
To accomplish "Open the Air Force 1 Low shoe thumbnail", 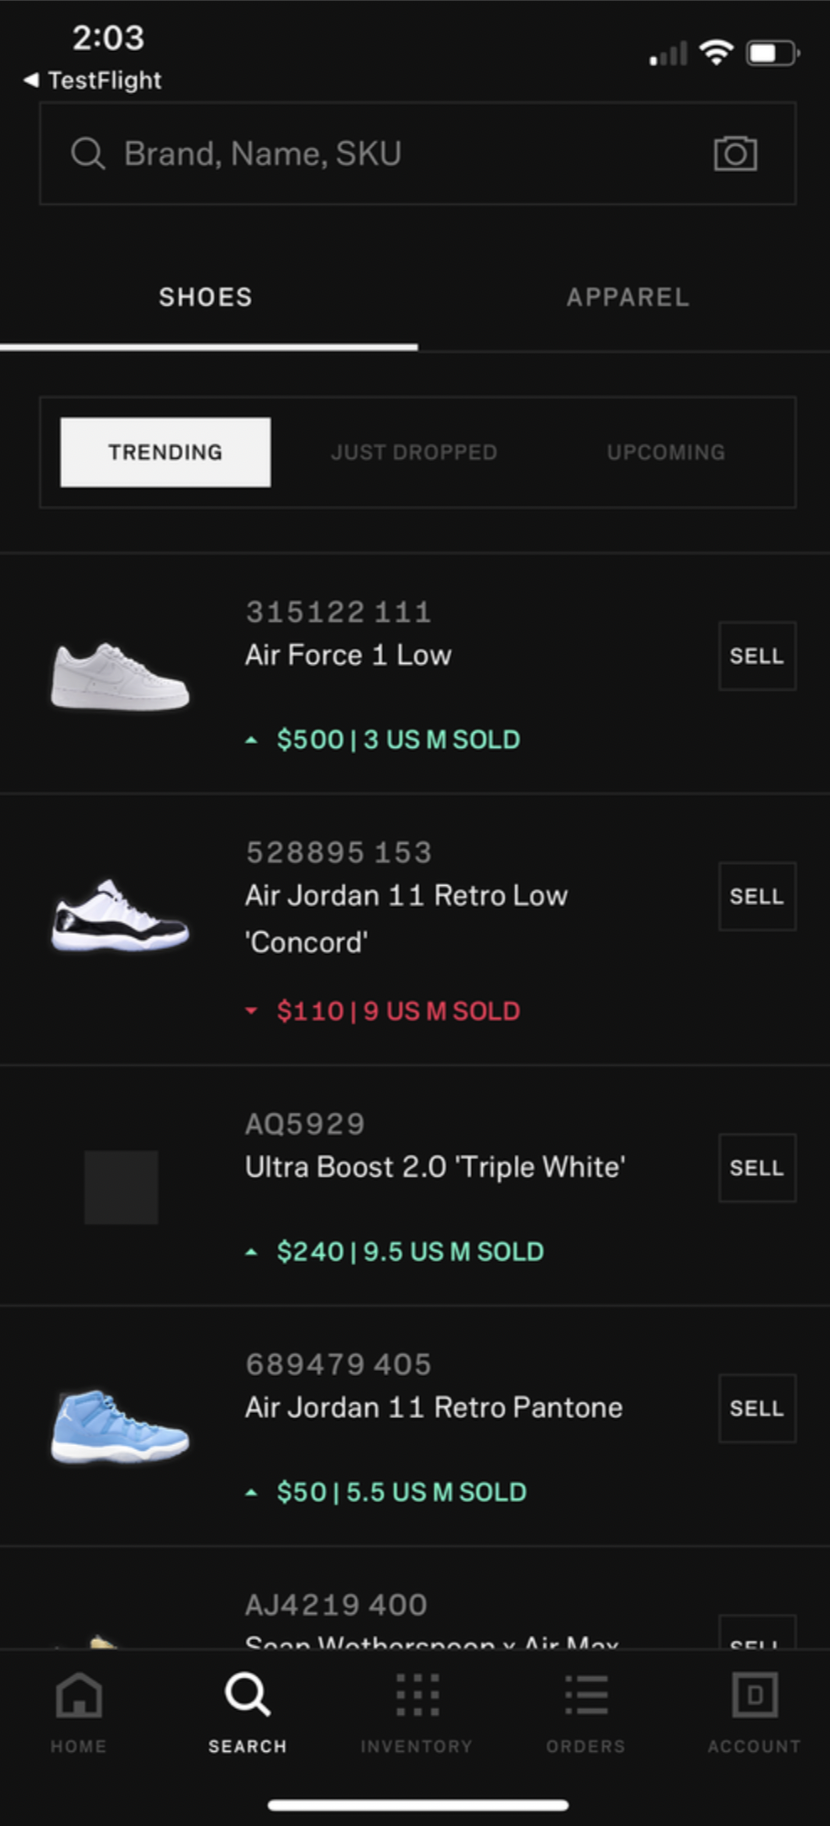I will (120, 677).
